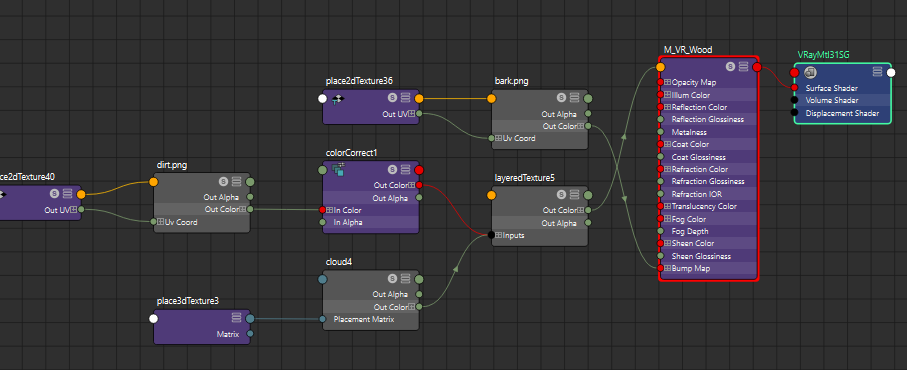
Task: Click the view mode icon on place3dTexture3 node
Action: coord(237,318)
